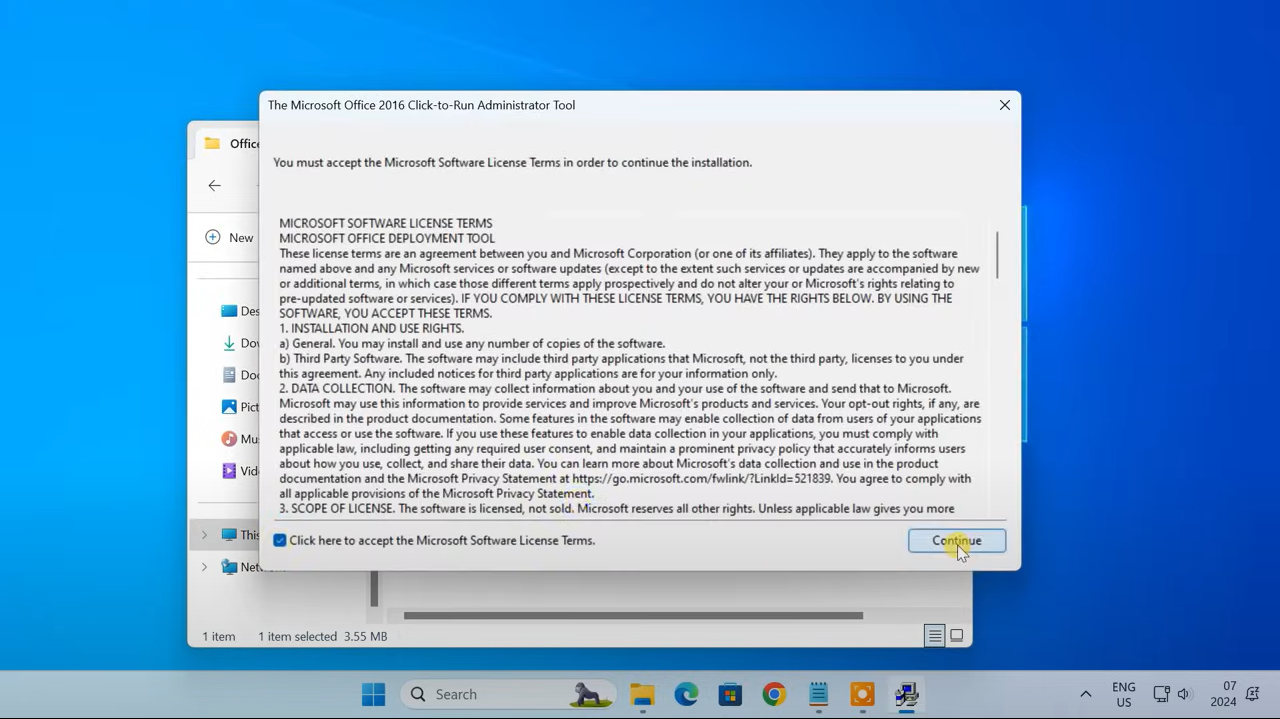Select the folder tab icon in File Explorer
1280x719 pixels.
click(212, 143)
